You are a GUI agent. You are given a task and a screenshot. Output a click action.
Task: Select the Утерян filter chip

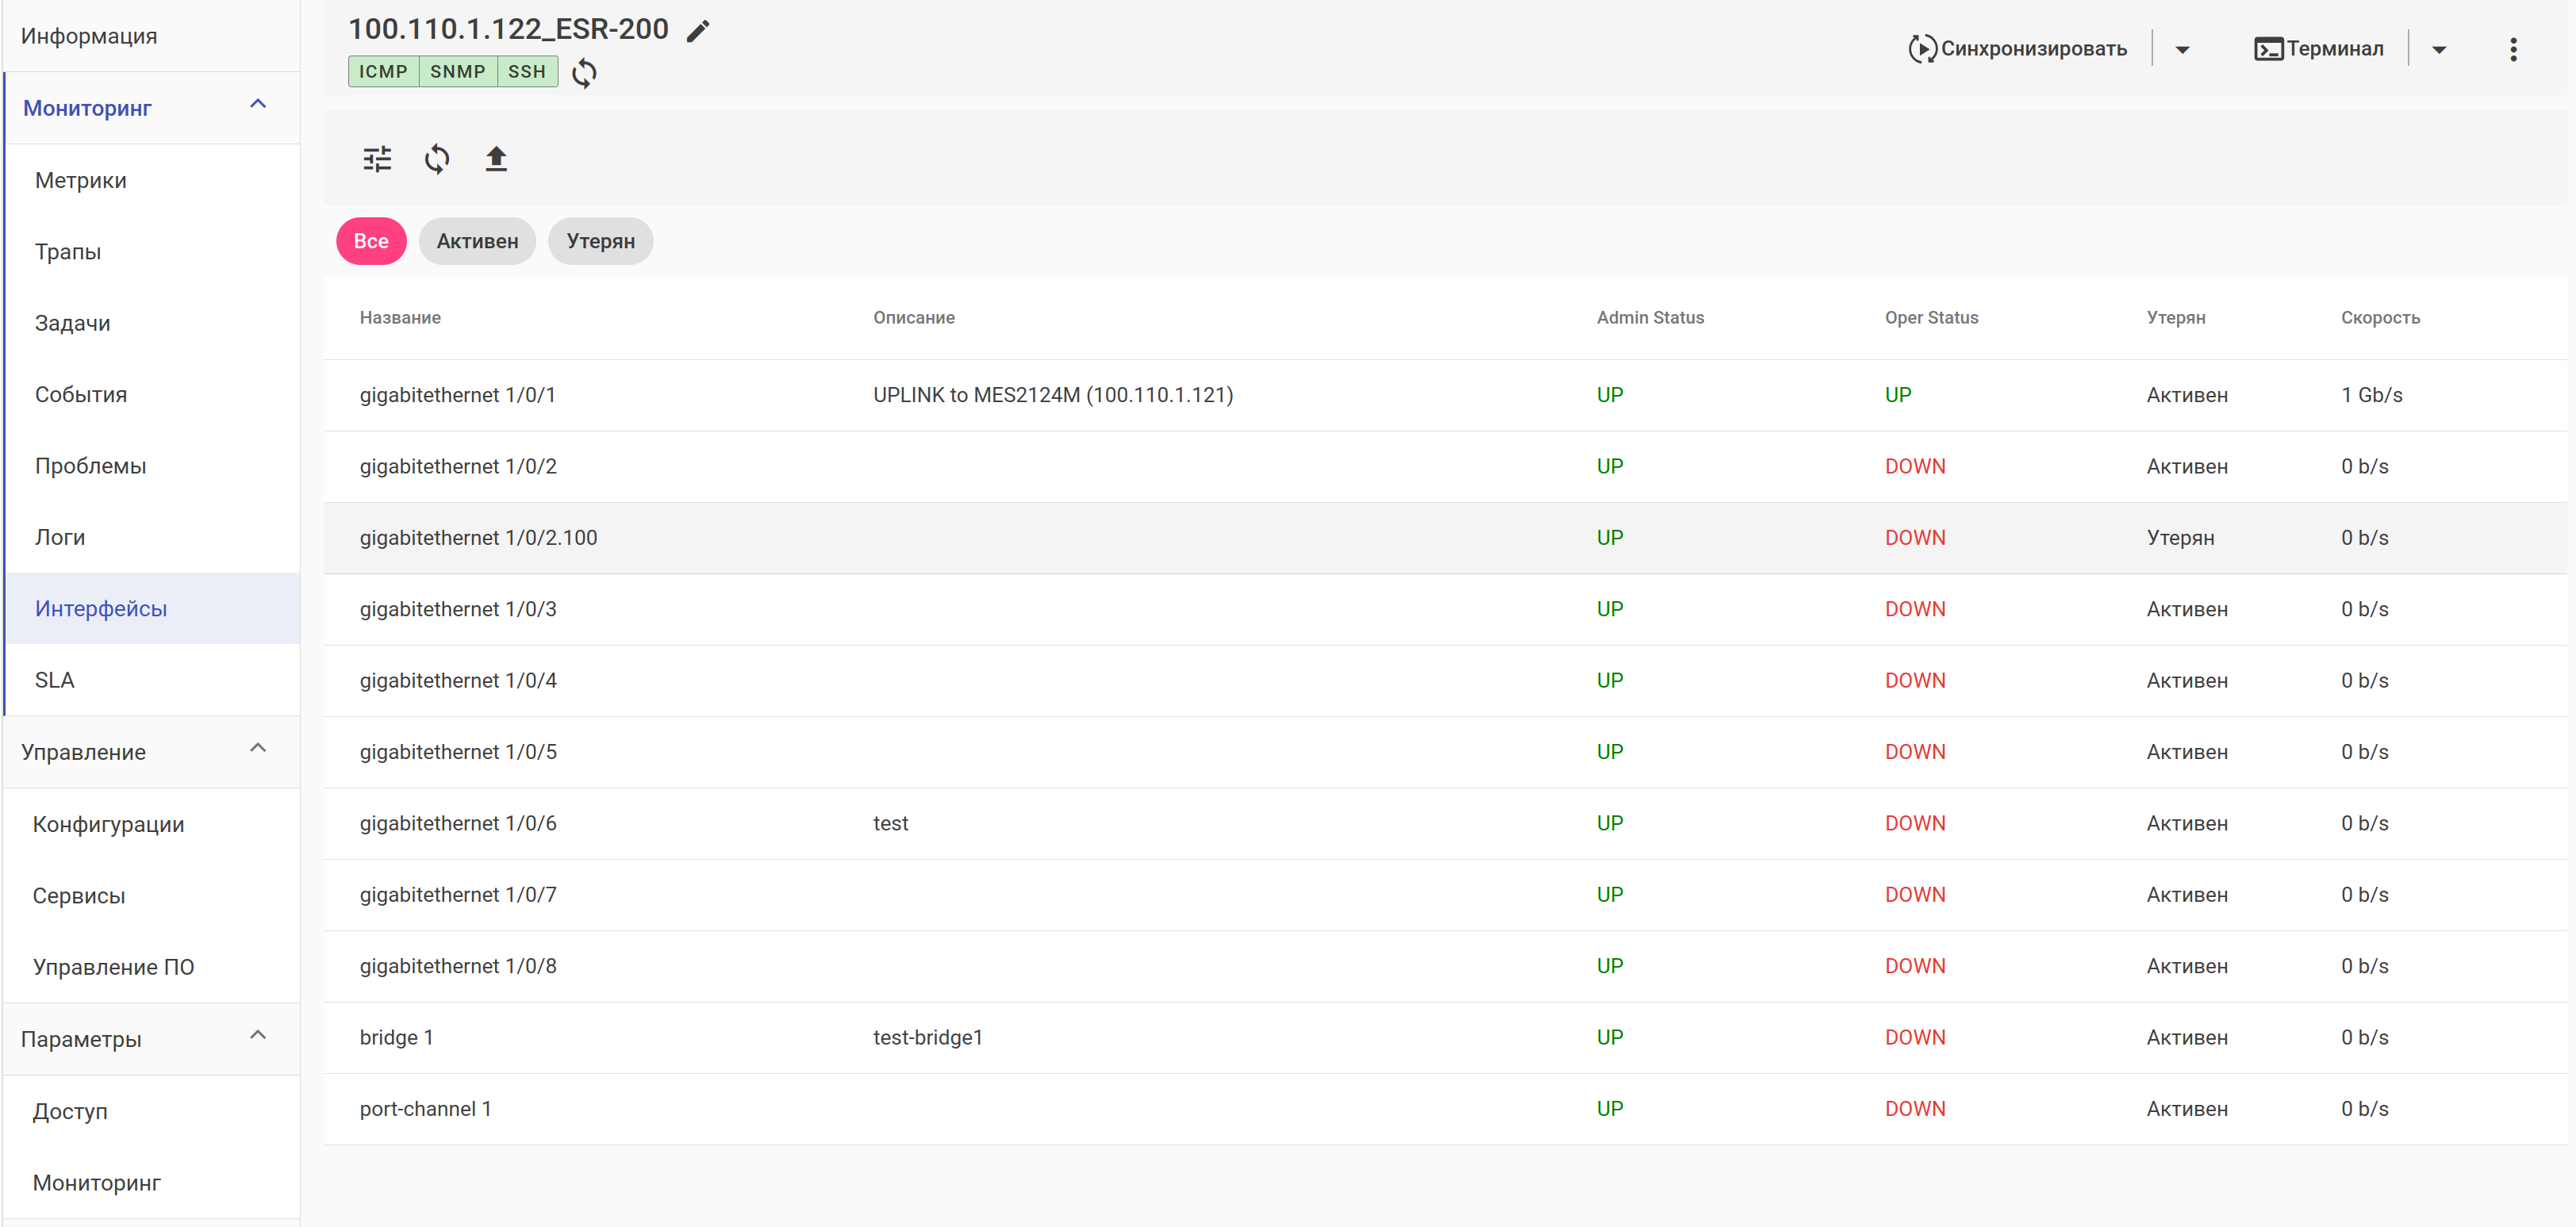click(x=600, y=241)
